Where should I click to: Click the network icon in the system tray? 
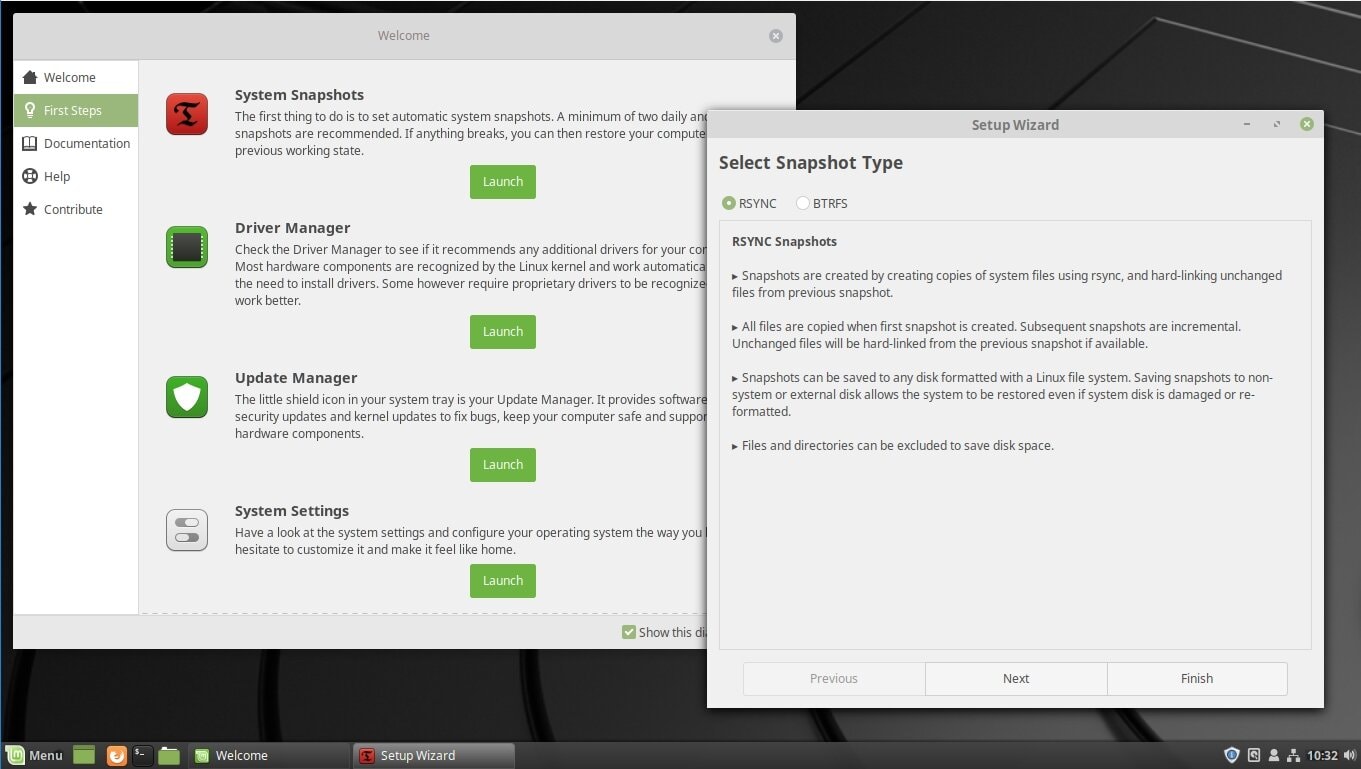[x=1293, y=755]
